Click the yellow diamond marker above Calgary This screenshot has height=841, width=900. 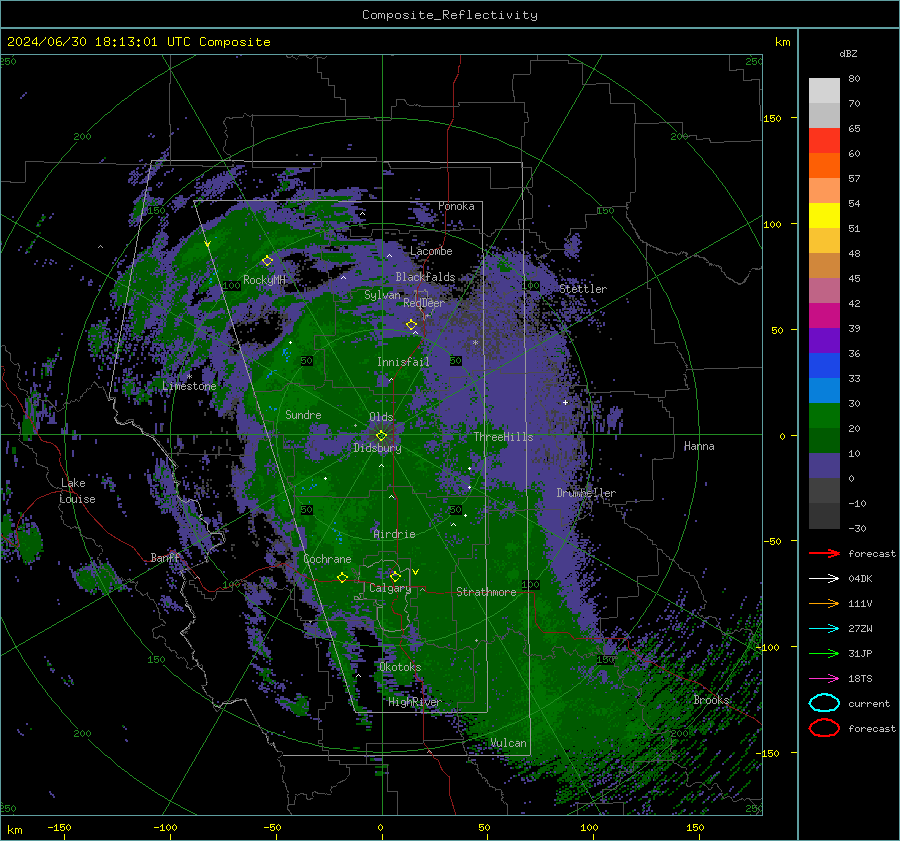395,576
